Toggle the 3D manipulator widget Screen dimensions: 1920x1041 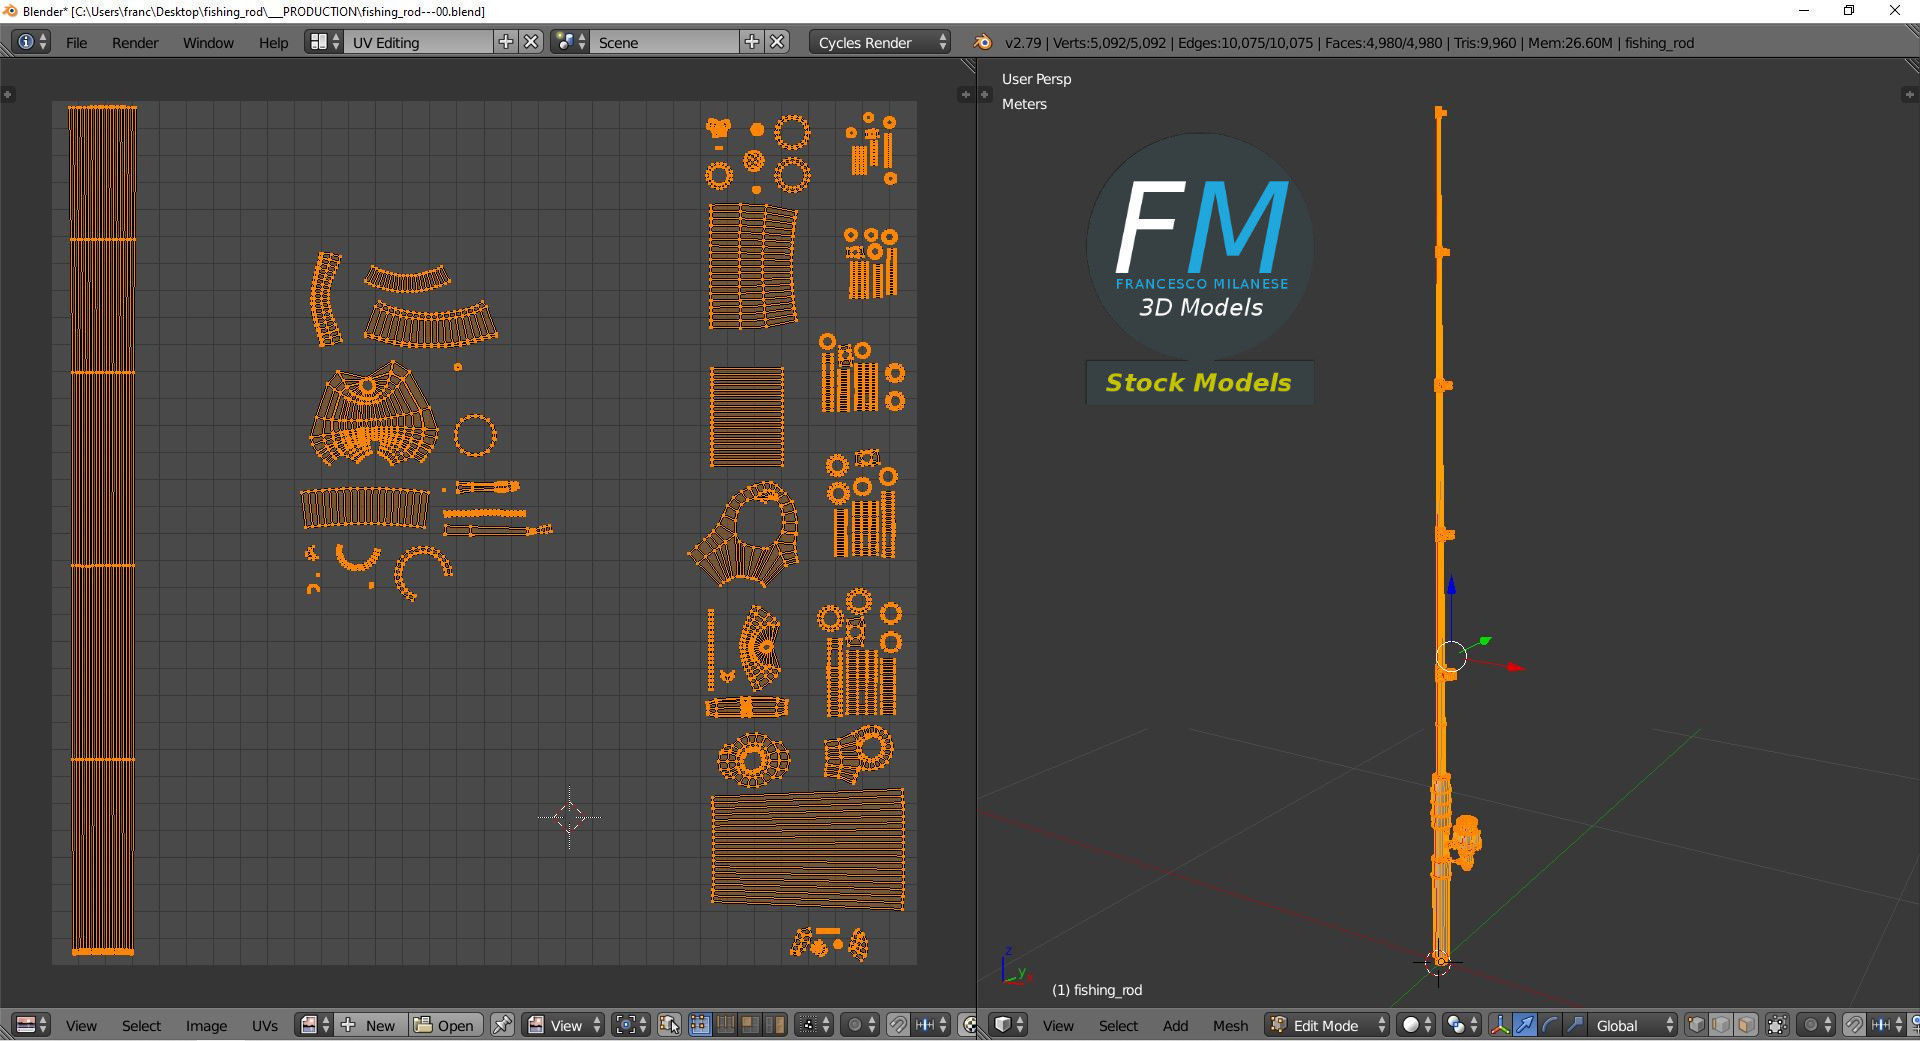(1500, 1025)
